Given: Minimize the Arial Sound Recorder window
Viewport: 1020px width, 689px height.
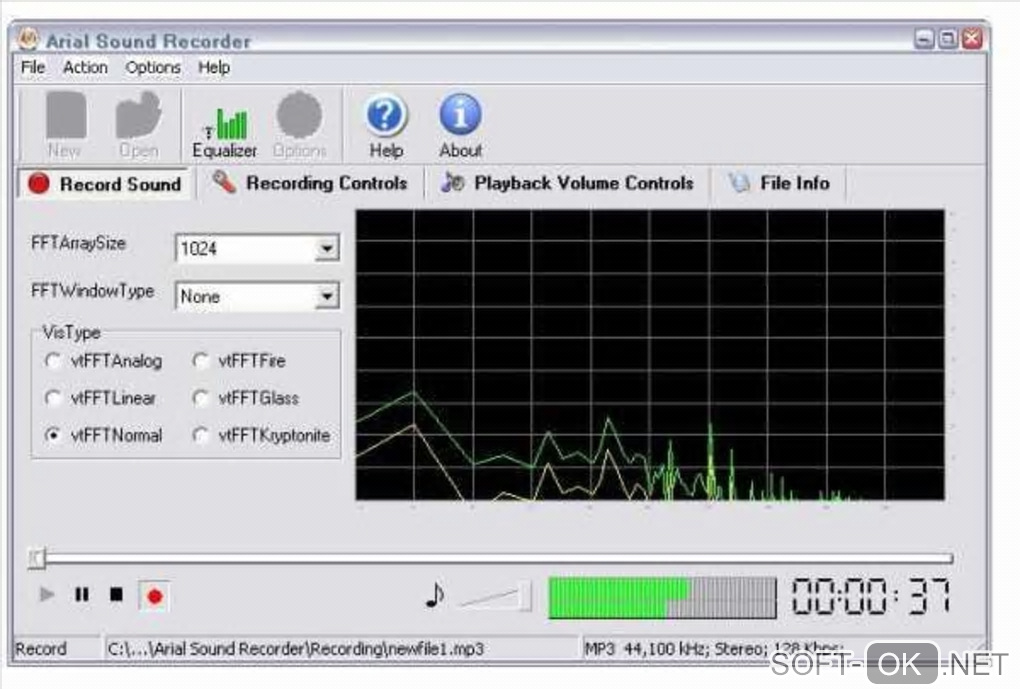Looking at the screenshot, I should coord(924,39).
